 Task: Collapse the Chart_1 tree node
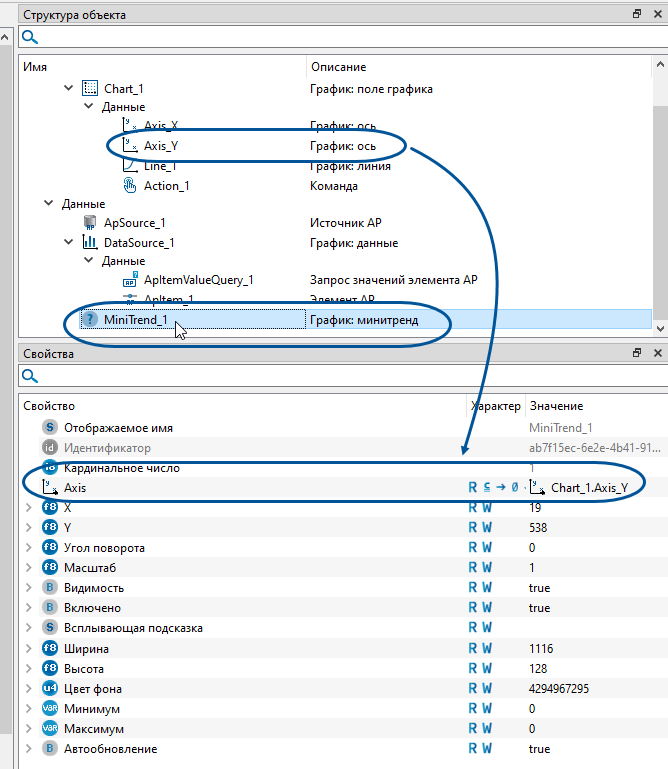pyautogui.click(x=68, y=88)
